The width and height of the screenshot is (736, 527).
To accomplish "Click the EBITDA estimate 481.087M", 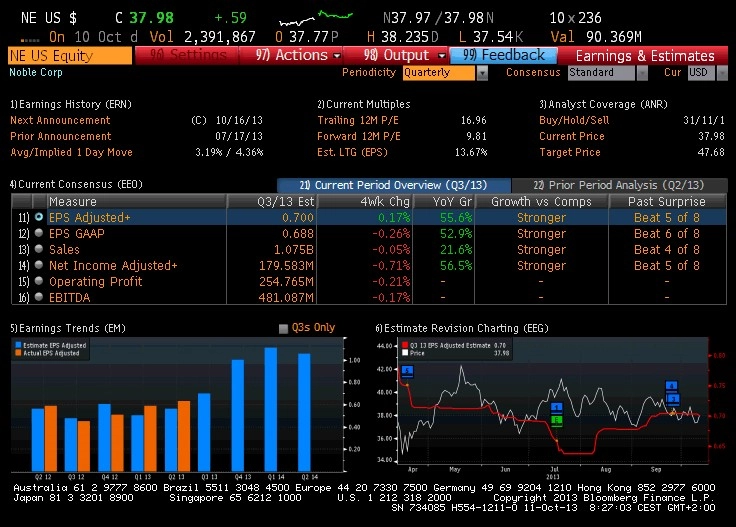I will point(286,297).
